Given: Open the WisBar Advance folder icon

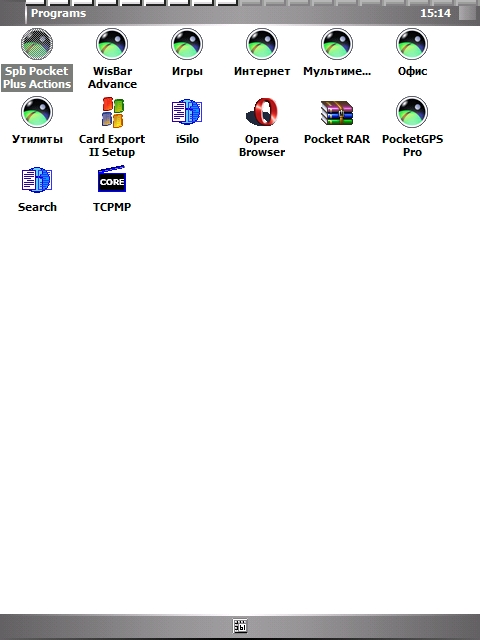Looking at the screenshot, I should [112, 44].
